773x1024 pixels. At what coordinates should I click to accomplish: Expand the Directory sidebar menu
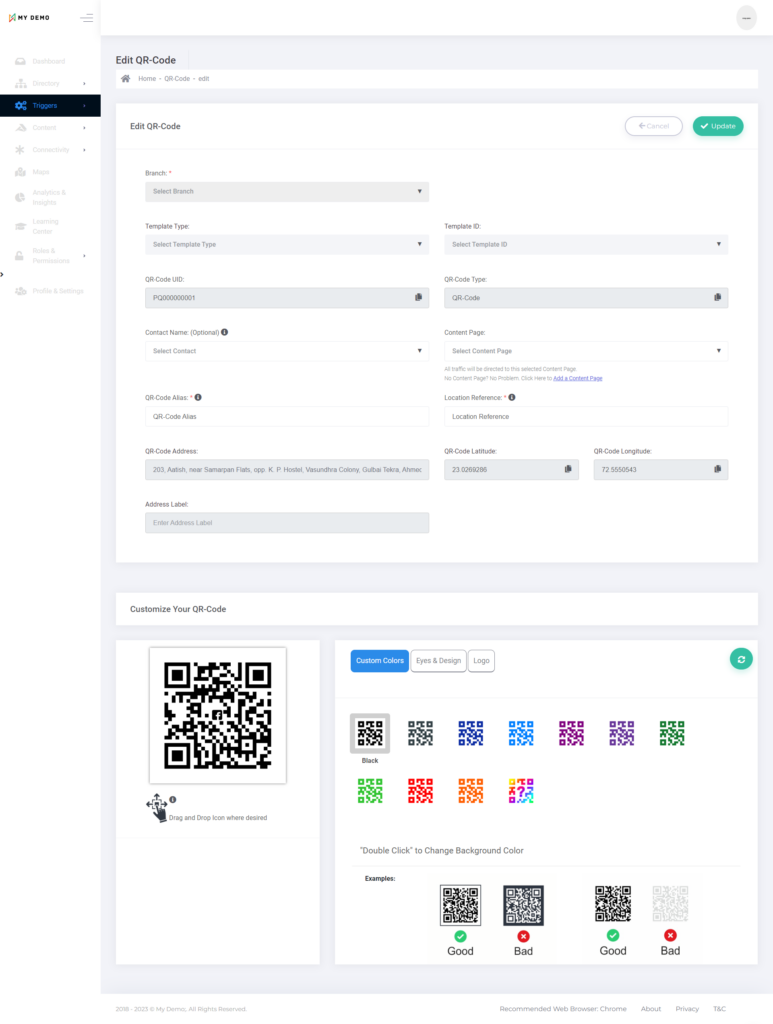[x=50, y=84]
